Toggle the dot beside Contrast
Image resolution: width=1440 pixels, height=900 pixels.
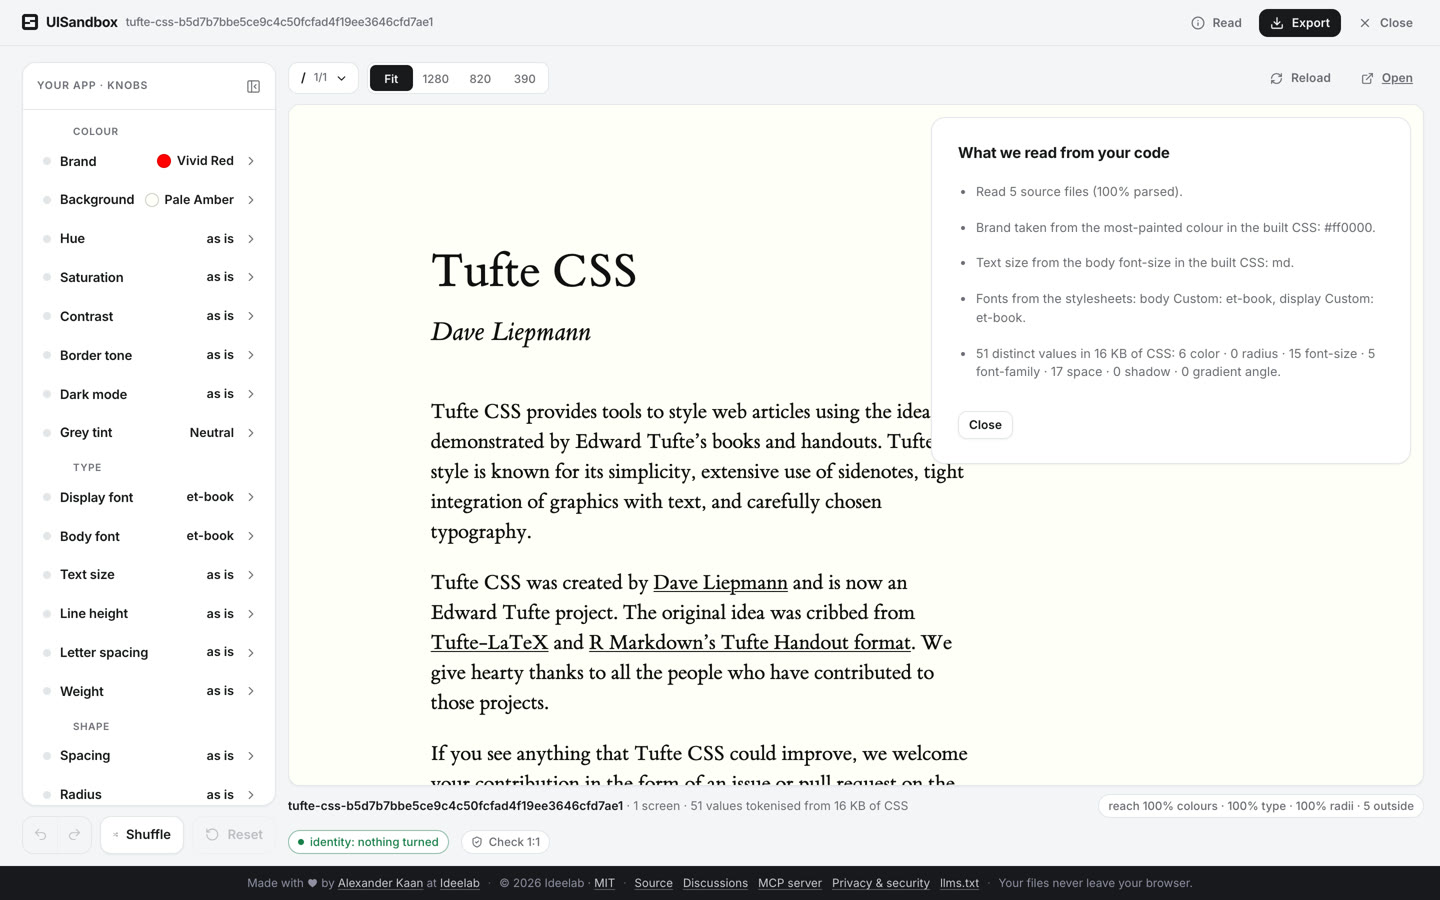pos(47,316)
